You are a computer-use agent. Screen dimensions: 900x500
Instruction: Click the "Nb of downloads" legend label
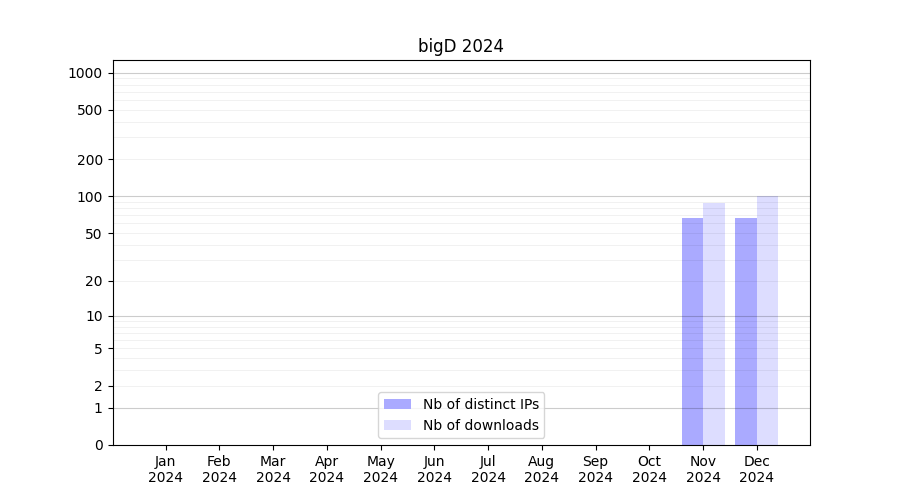[481, 426]
